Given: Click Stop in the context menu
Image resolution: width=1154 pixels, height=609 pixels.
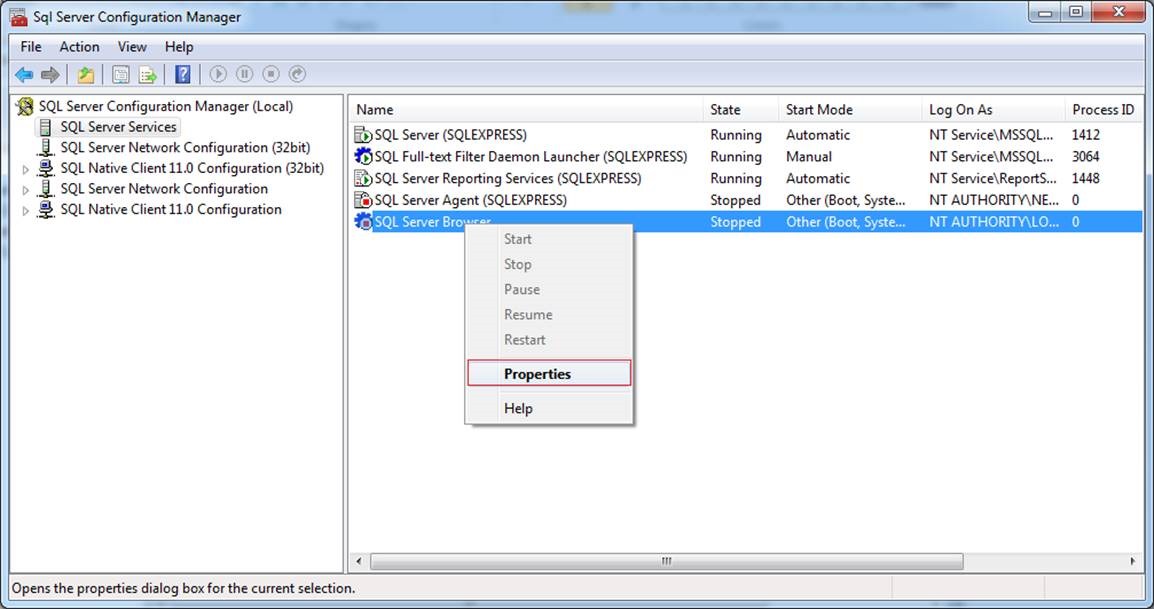Looking at the screenshot, I should point(549,264).
